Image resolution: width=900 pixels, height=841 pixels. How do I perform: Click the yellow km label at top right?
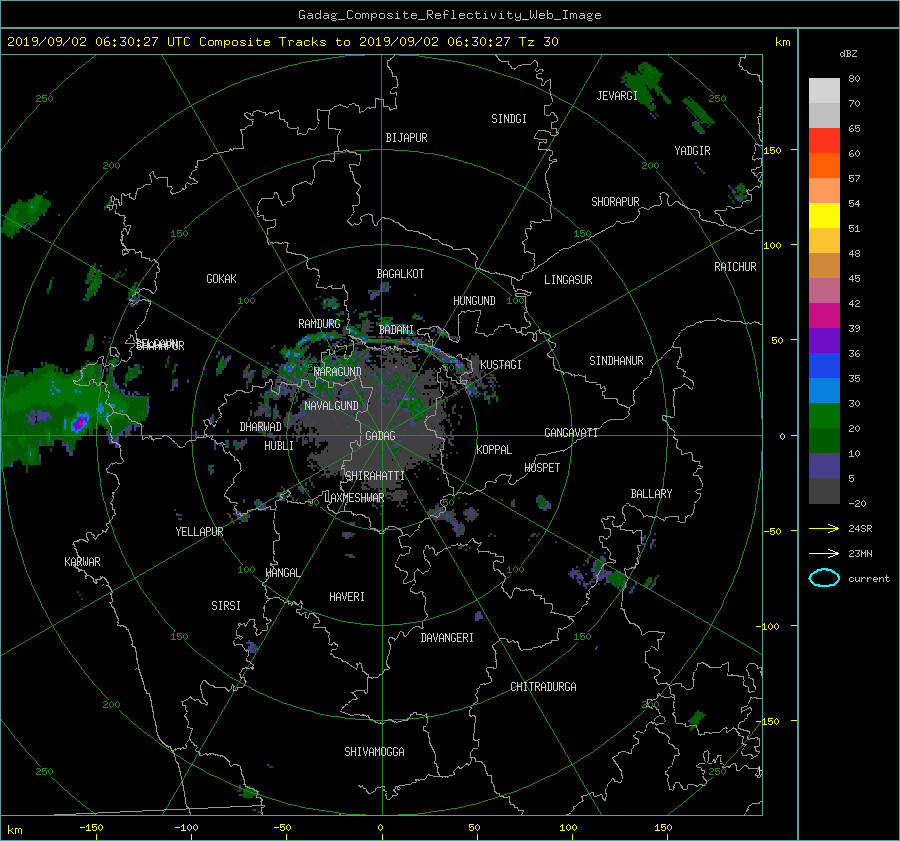pos(782,42)
